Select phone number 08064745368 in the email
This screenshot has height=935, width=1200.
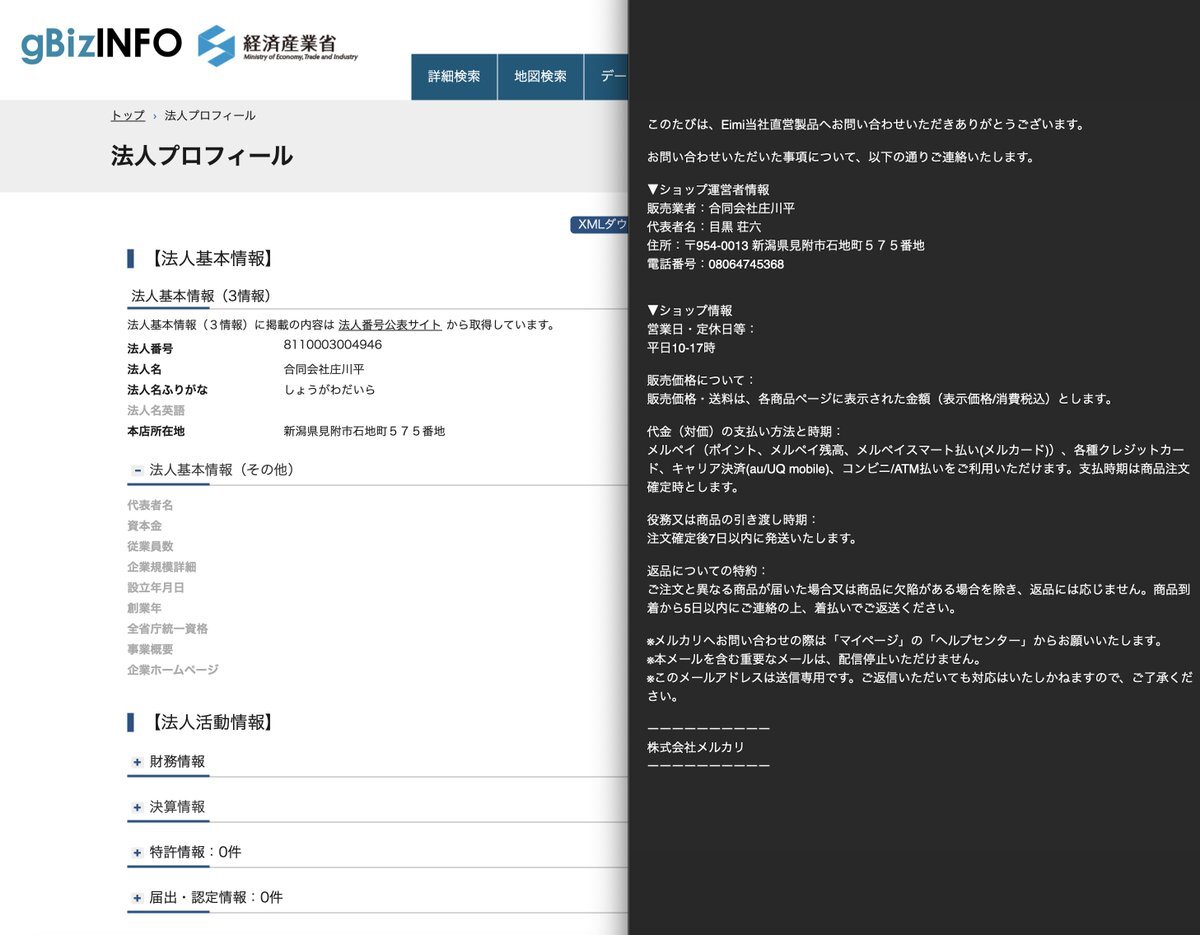(x=746, y=265)
